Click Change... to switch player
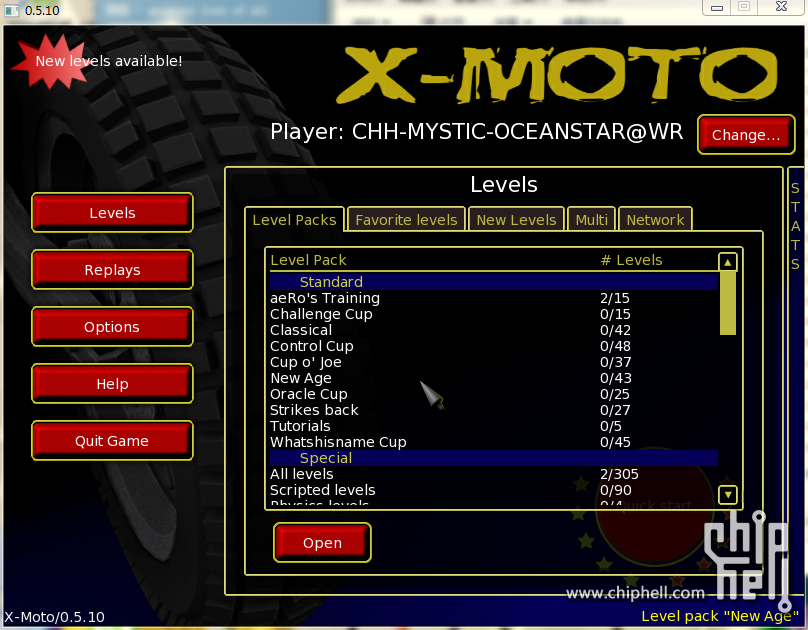This screenshot has height=630, width=808. 746,134
